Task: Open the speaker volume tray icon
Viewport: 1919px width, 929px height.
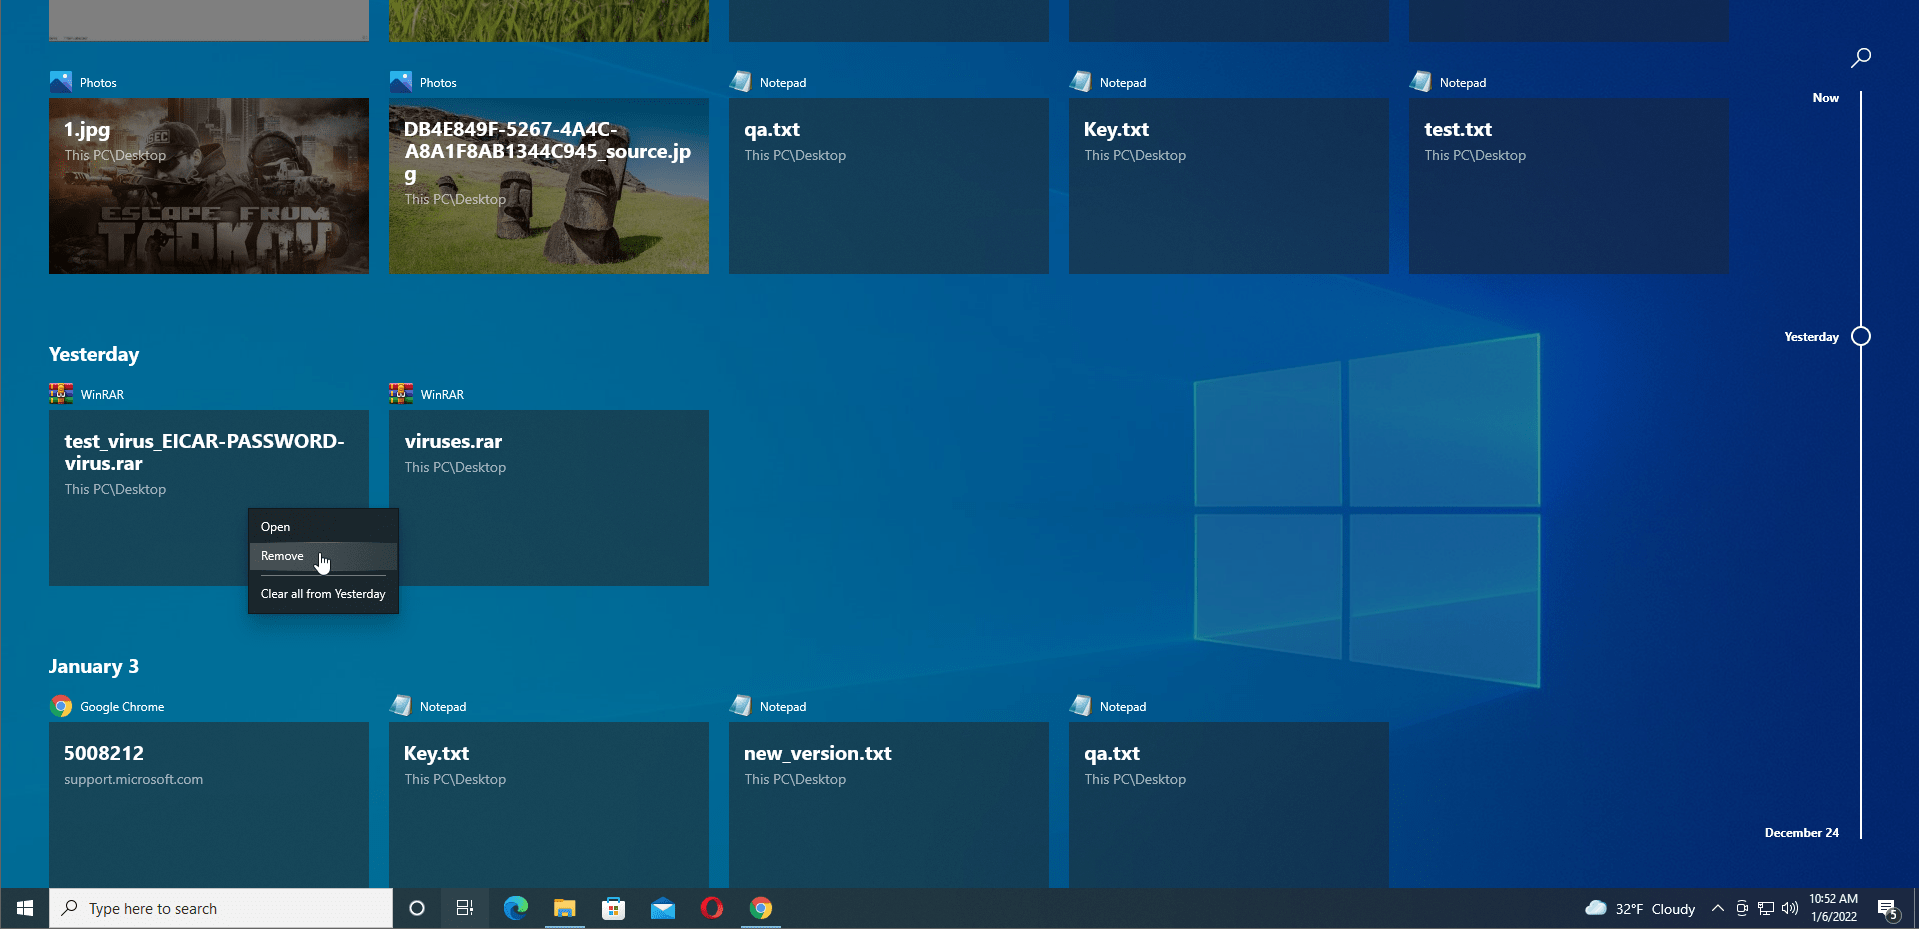Action: pyautogui.click(x=1789, y=908)
